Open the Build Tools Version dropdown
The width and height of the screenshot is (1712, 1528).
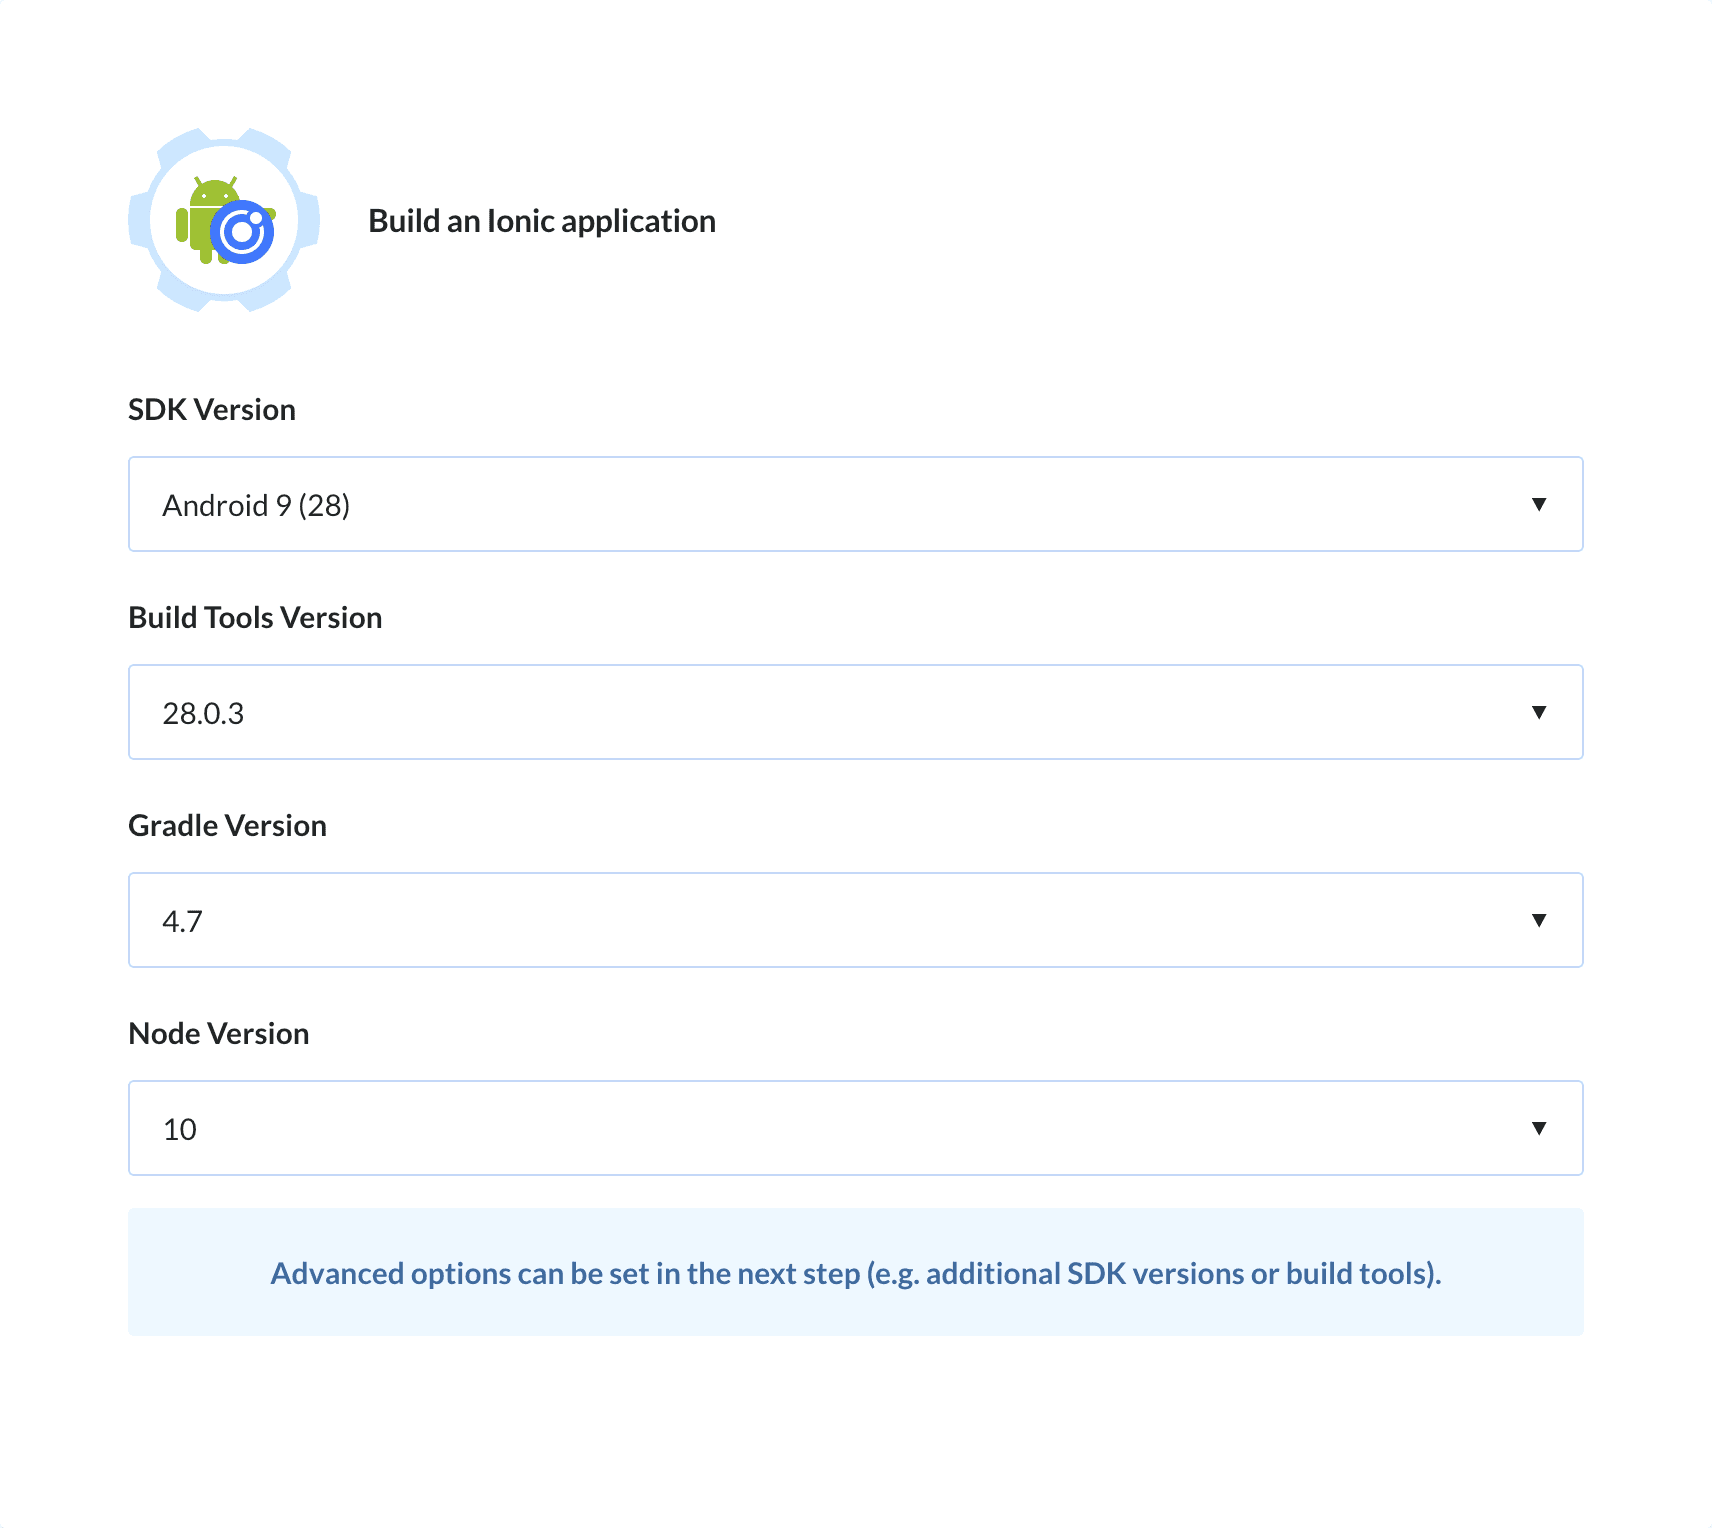(x=855, y=712)
